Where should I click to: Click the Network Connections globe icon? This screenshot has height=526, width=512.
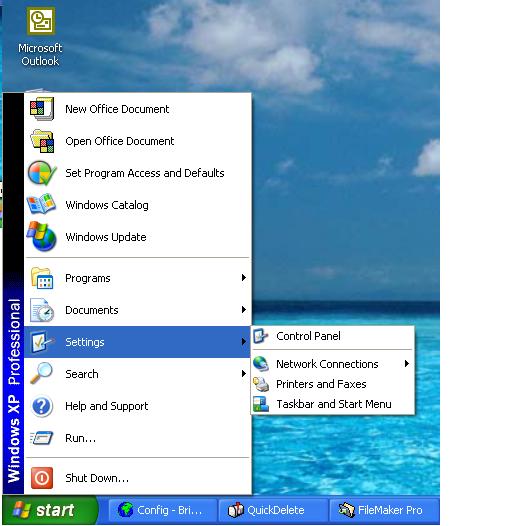261,364
